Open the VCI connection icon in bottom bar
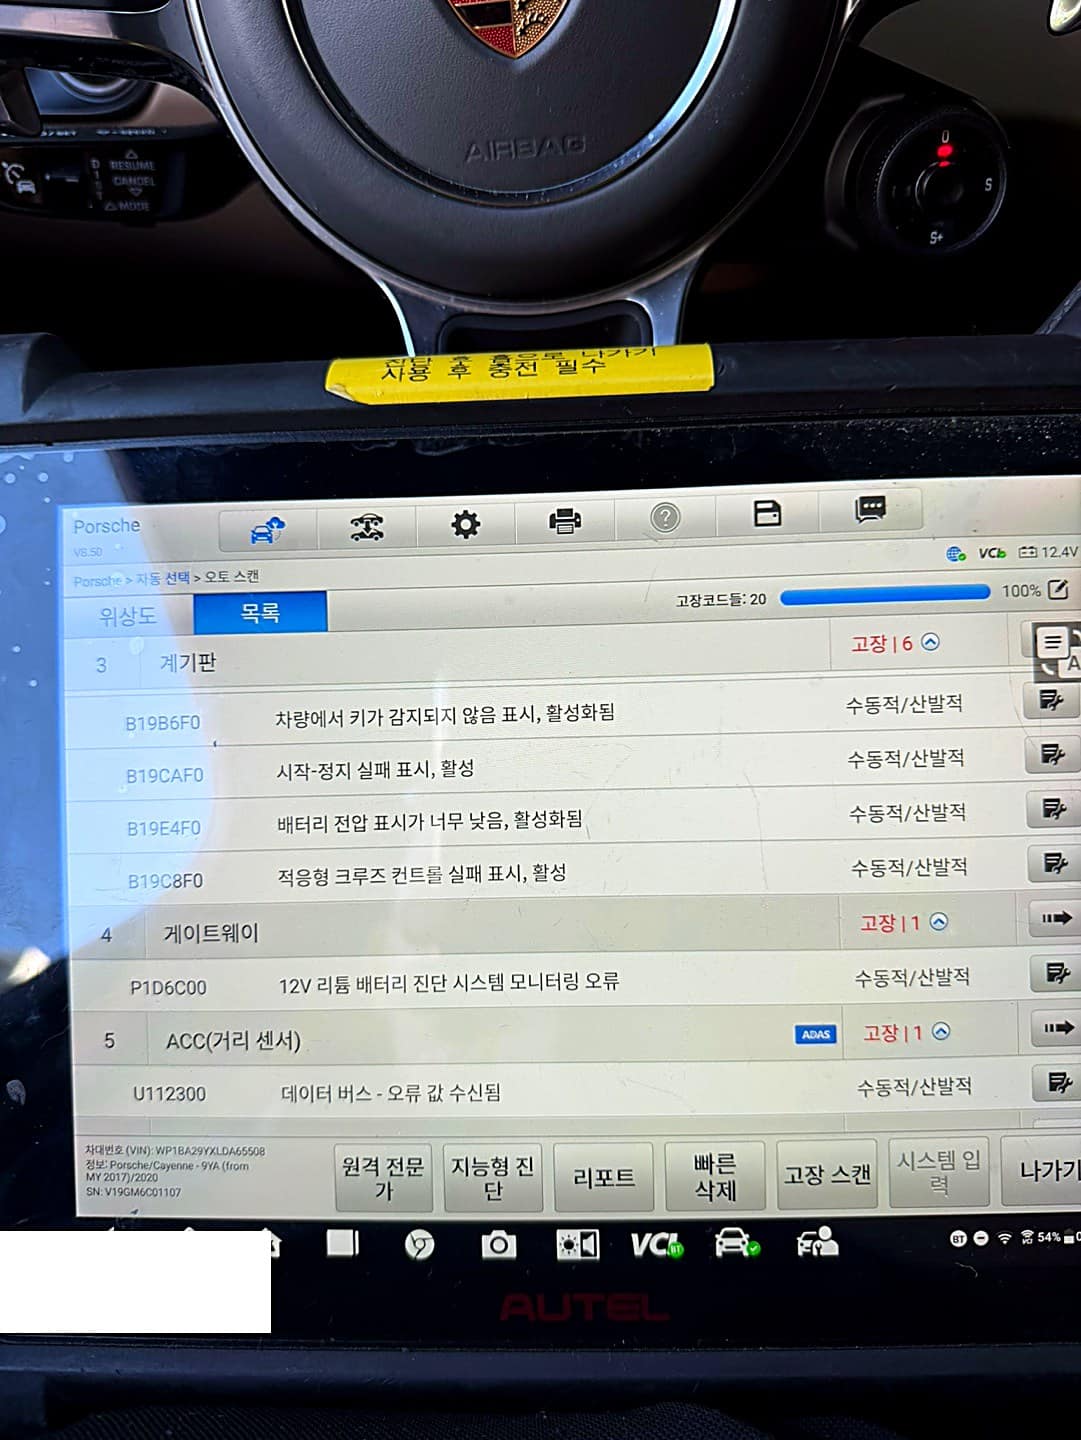The width and height of the screenshot is (1081, 1440). tap(657, 1245)
